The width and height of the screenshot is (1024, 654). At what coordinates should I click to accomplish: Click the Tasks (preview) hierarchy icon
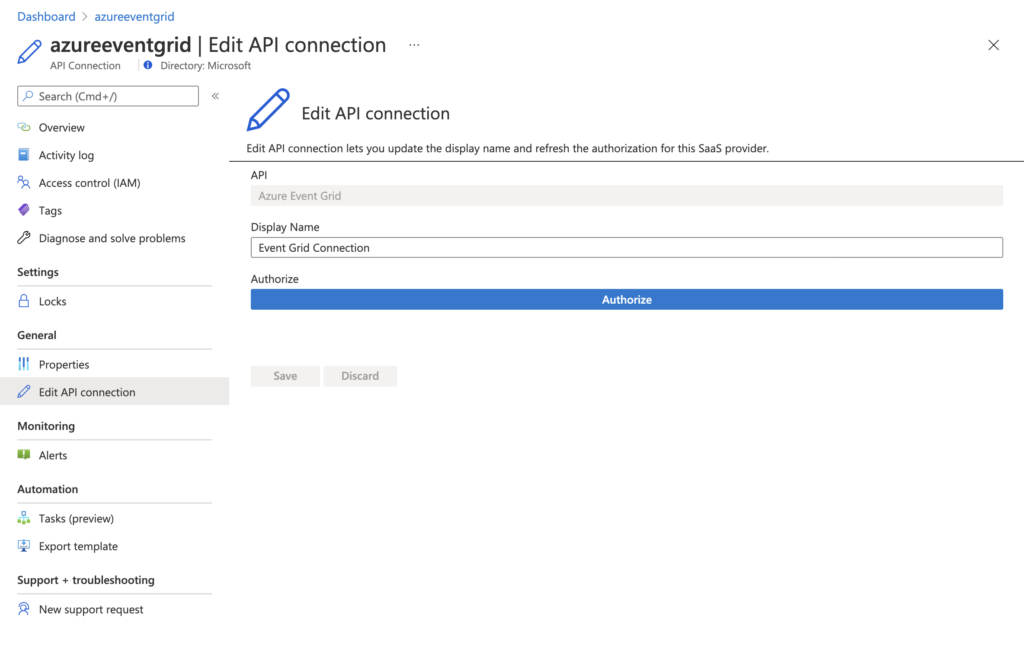pos(24,518)
